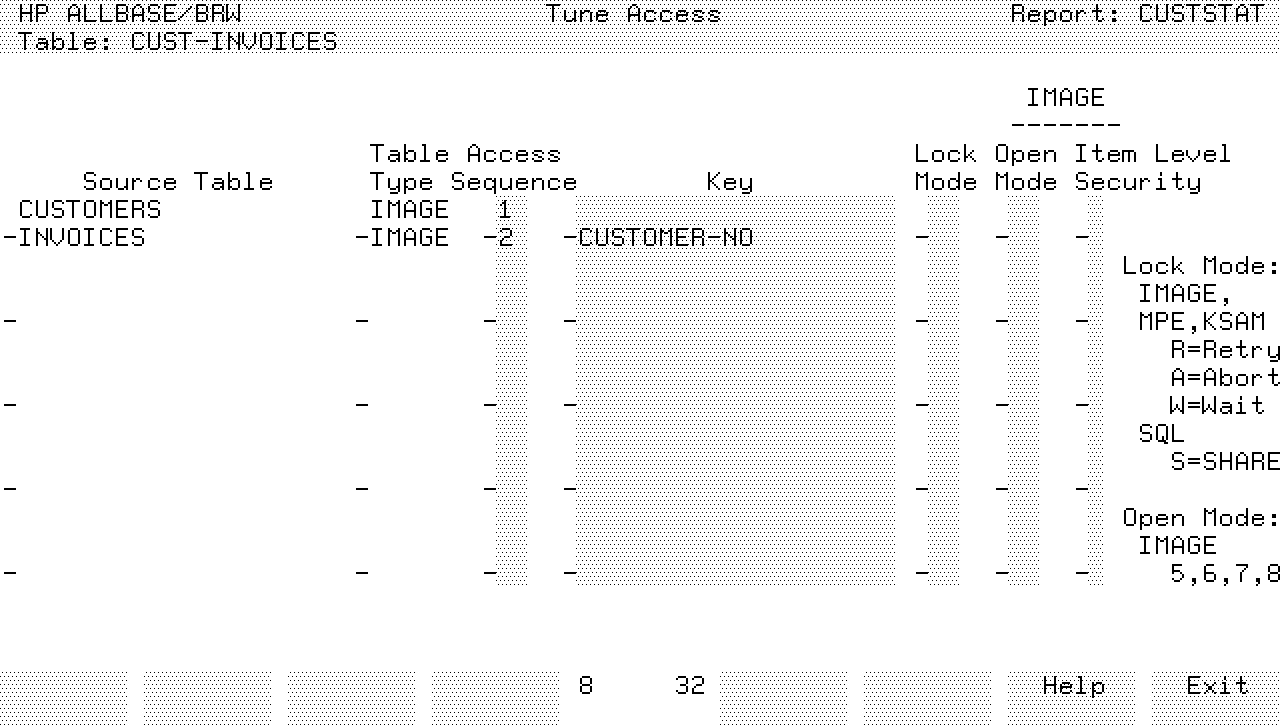Click the first blank function key
The image size is (1280, 725).
[64, 686]
